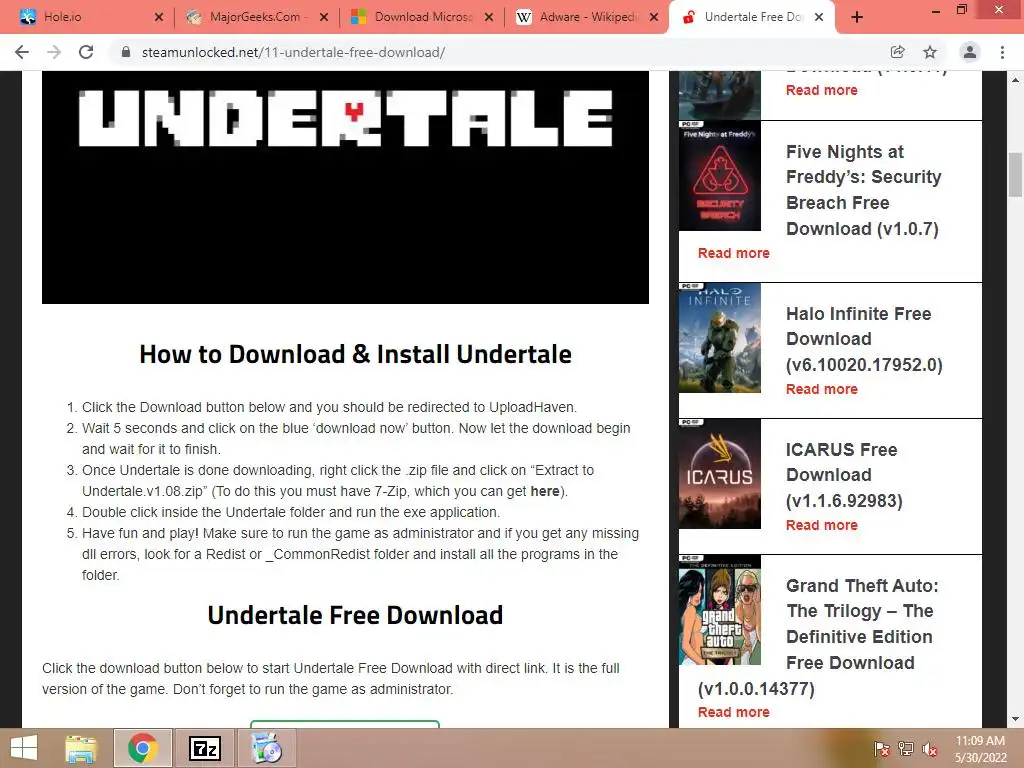The width and height of the screenshot is (1024, 768).
Task: Open a new tab with the plus button
Action: (x=857, y=18)
